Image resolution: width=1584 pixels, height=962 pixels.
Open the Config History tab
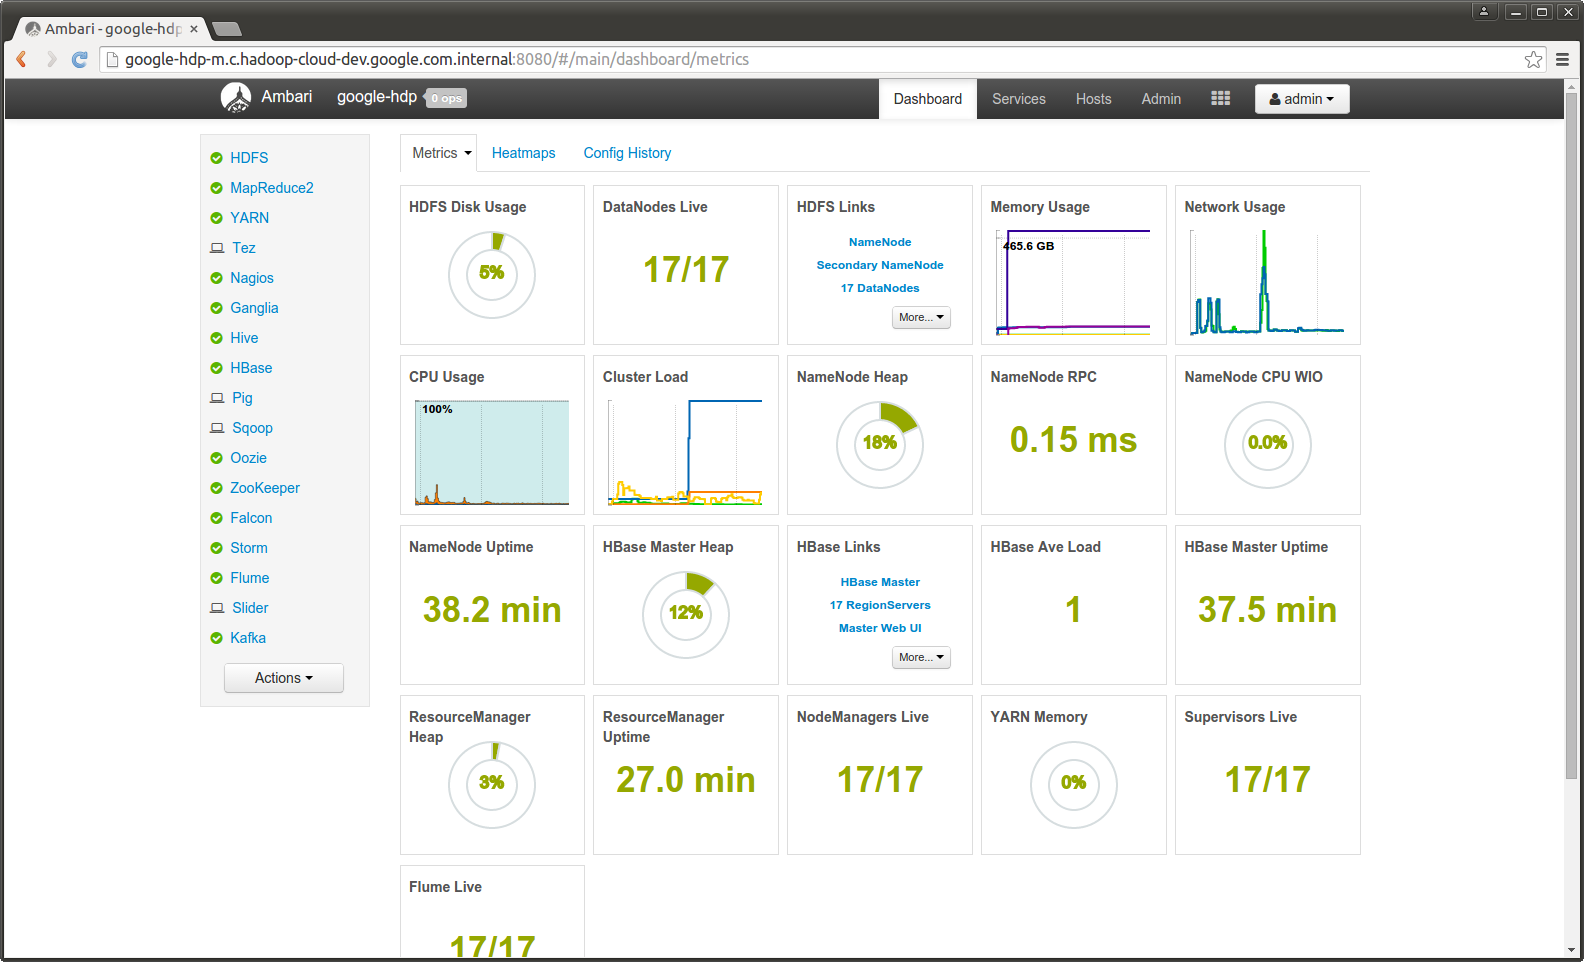click(628, 153)
